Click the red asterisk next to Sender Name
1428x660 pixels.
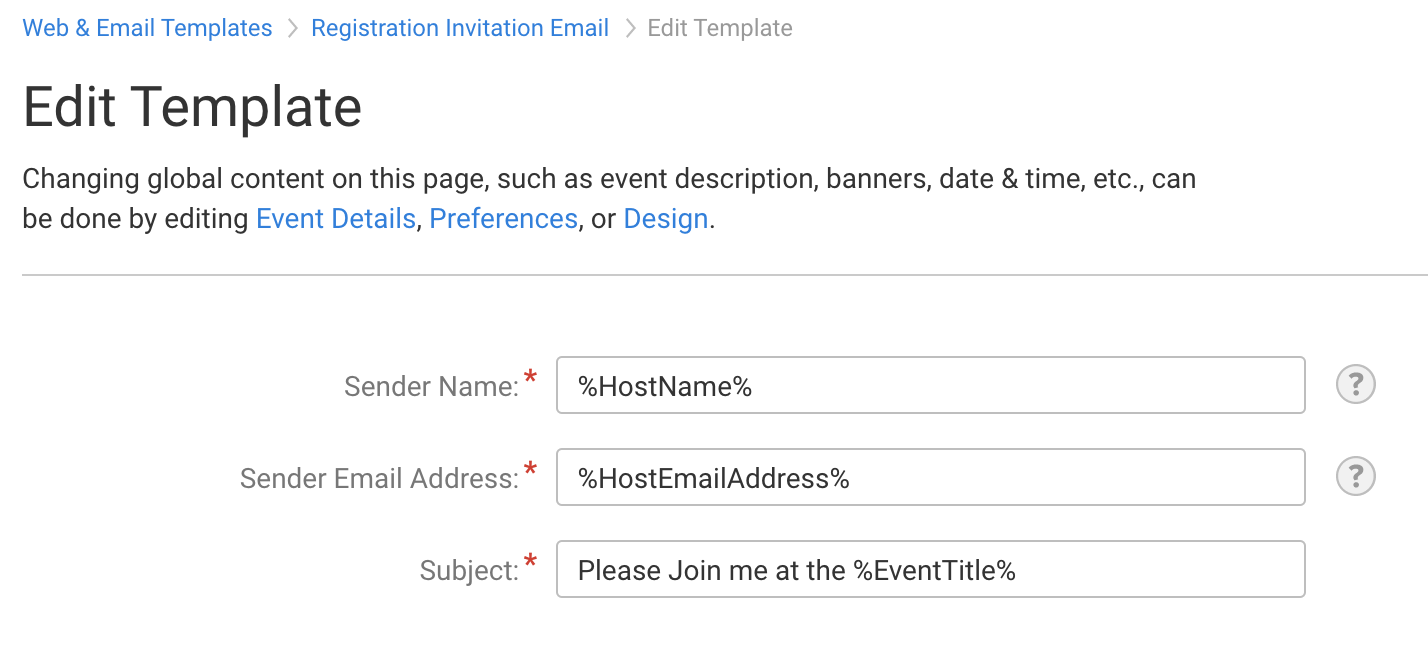coord(531,378)
